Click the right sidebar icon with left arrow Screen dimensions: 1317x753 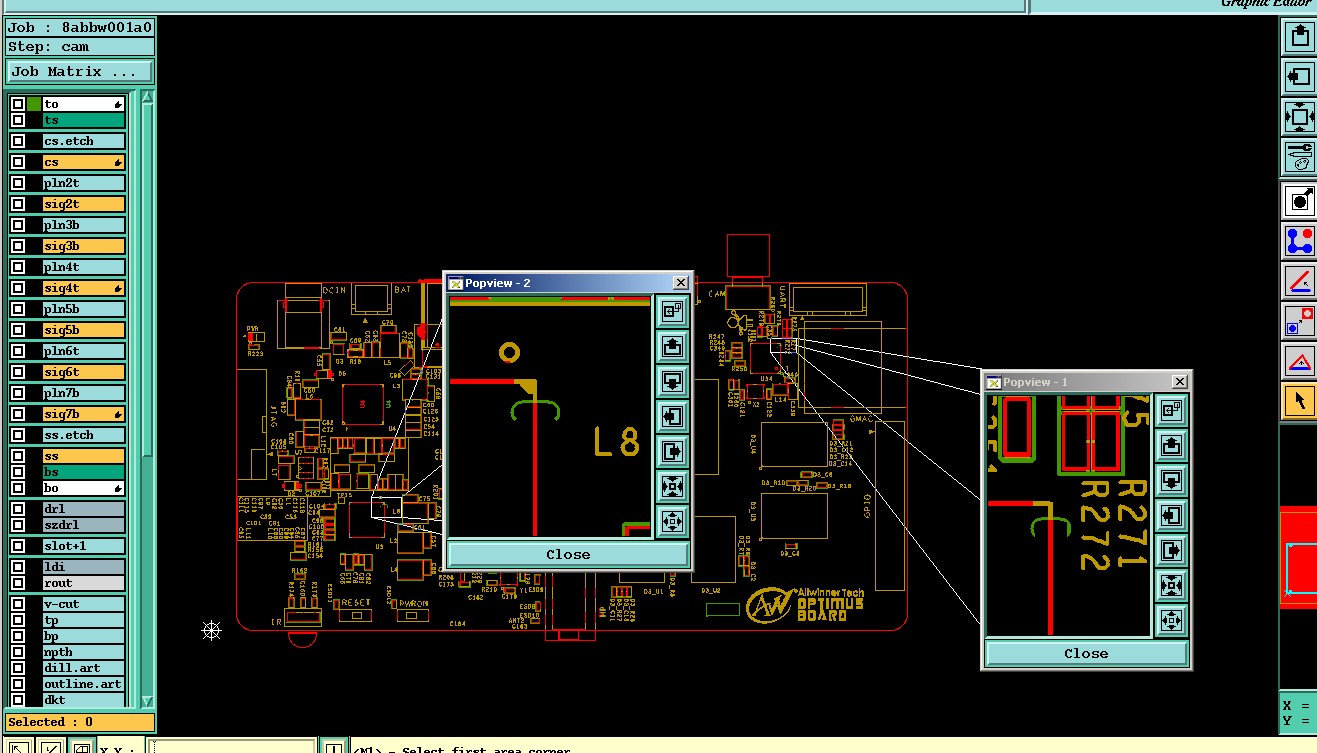1299,76
